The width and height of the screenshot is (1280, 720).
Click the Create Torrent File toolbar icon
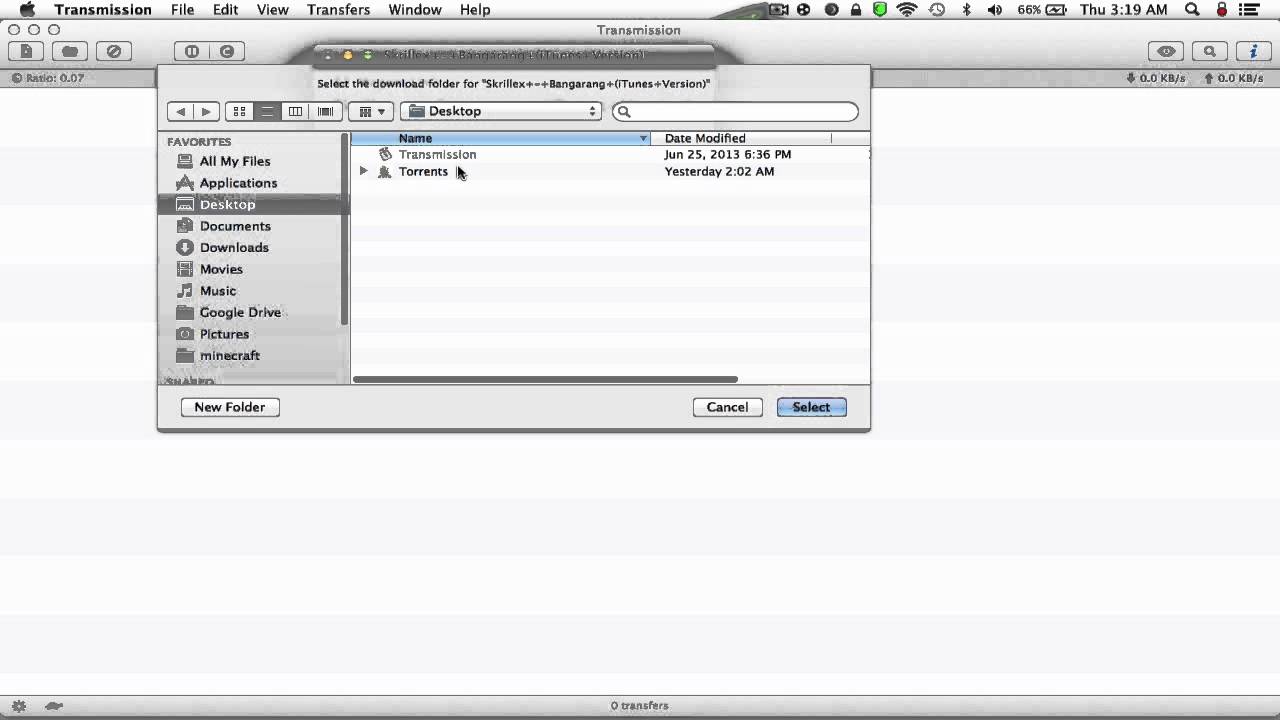coord(27,51)
